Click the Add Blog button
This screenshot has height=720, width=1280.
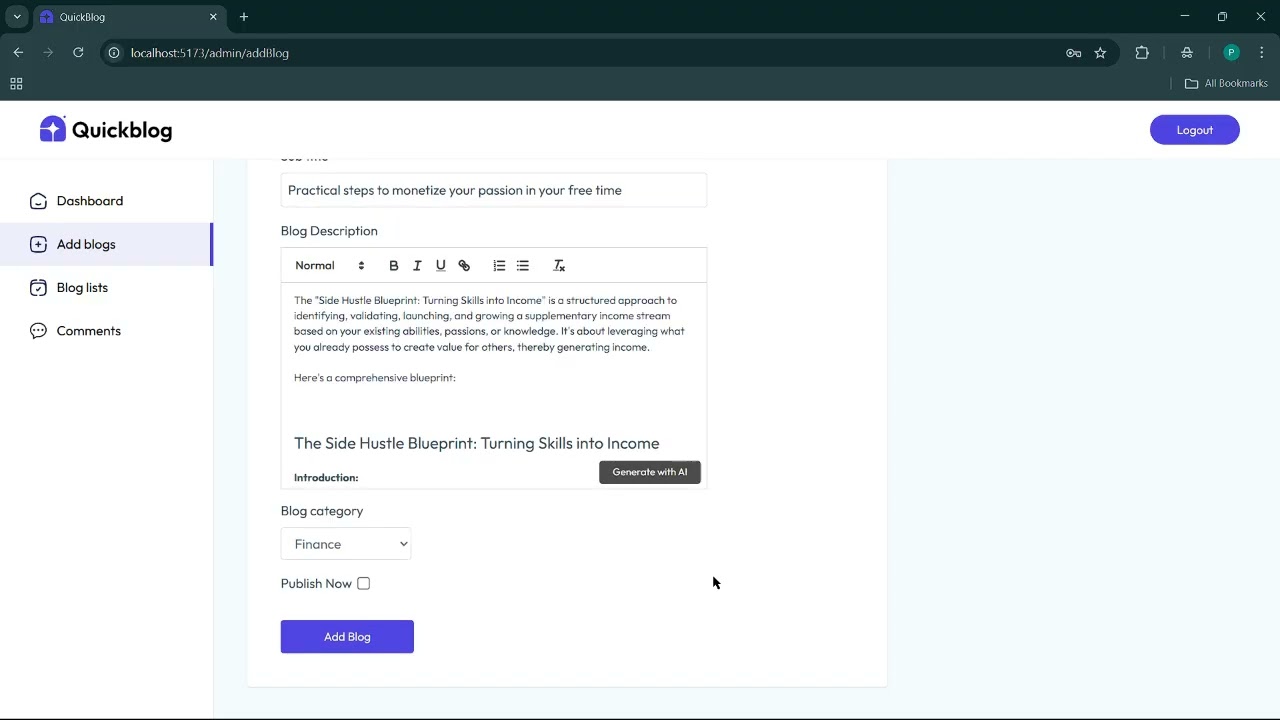pos(347,637)
